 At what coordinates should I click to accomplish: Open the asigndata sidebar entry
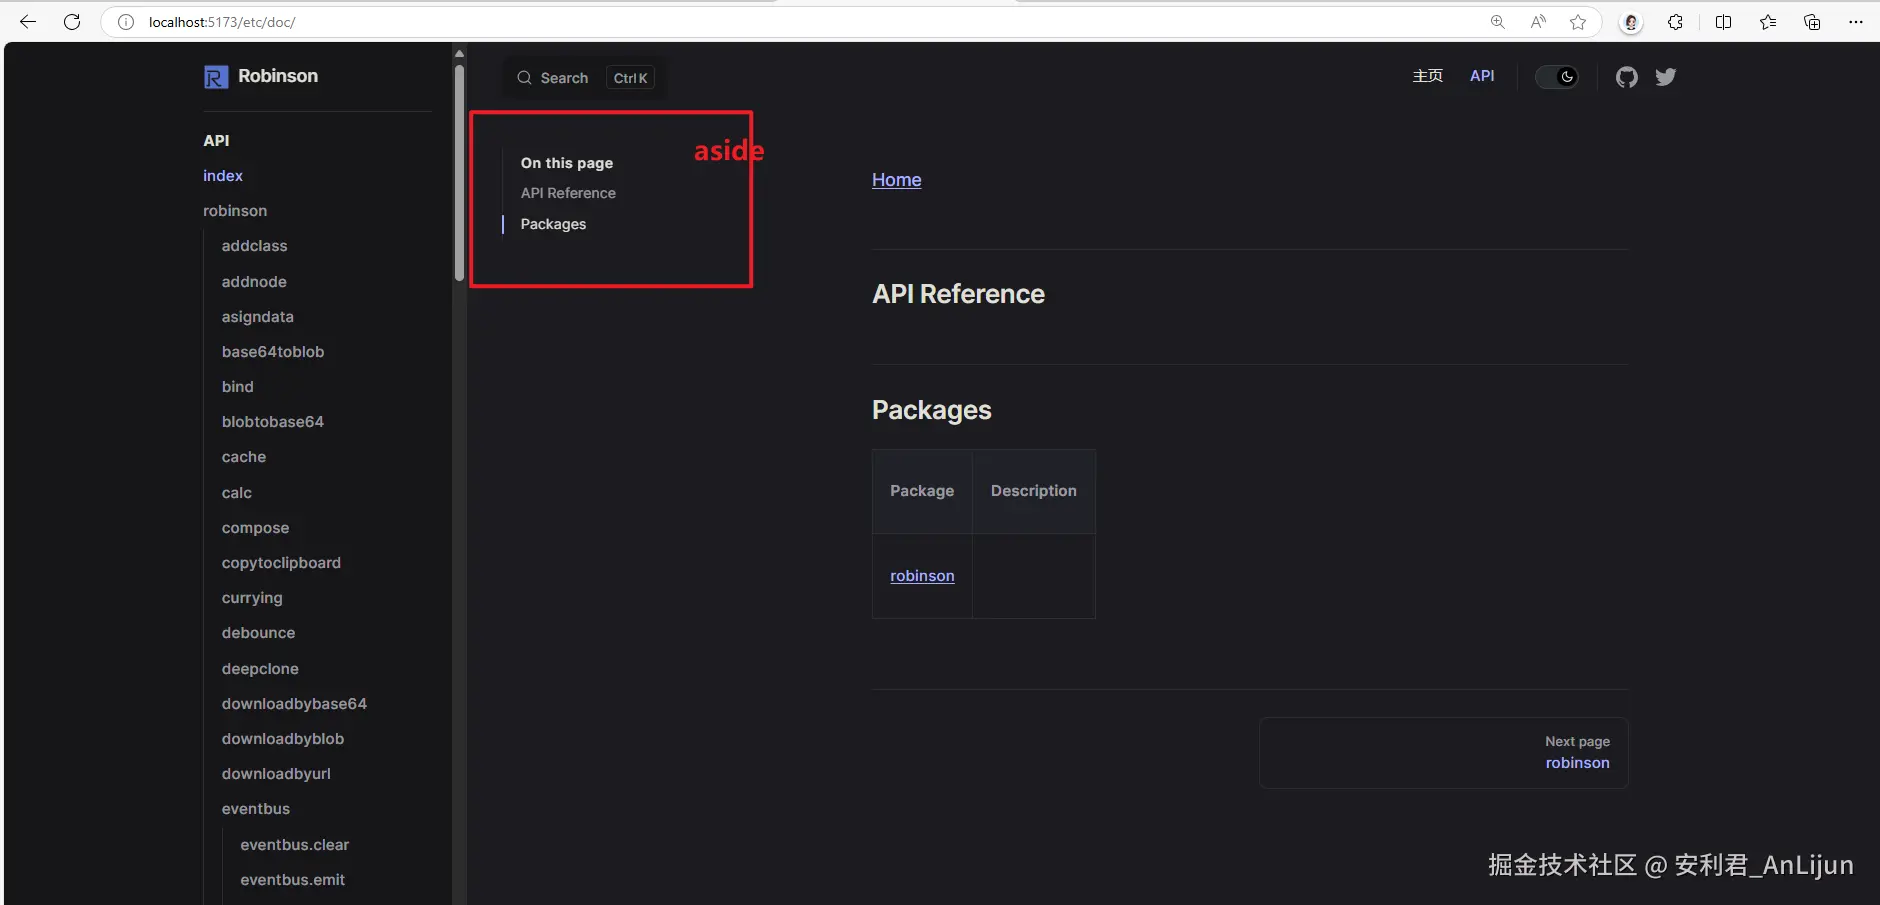(258, 317)
